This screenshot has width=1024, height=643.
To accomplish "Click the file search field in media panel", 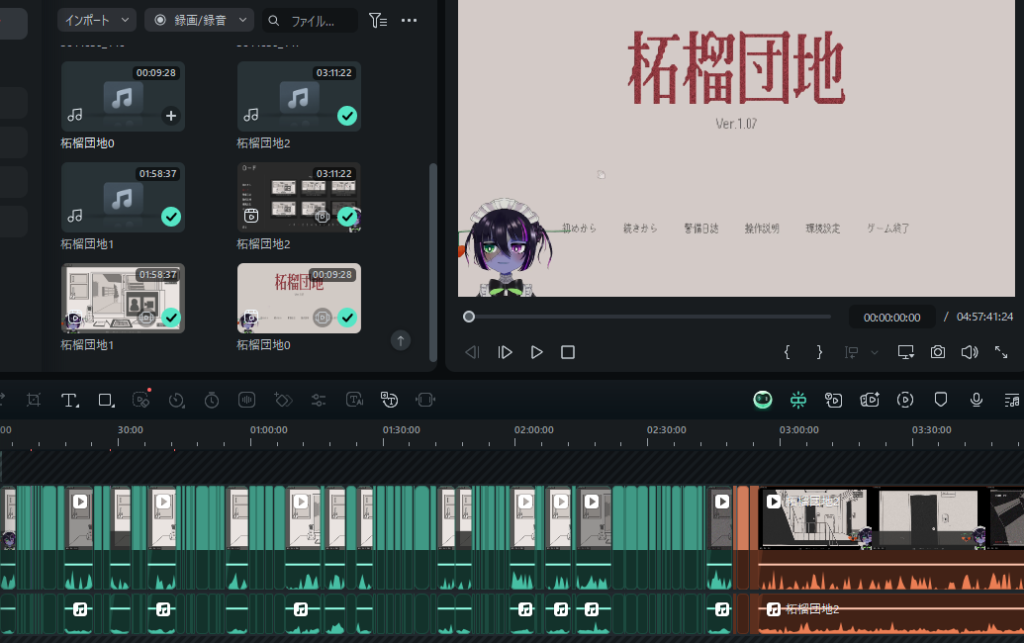I will 320,20.
